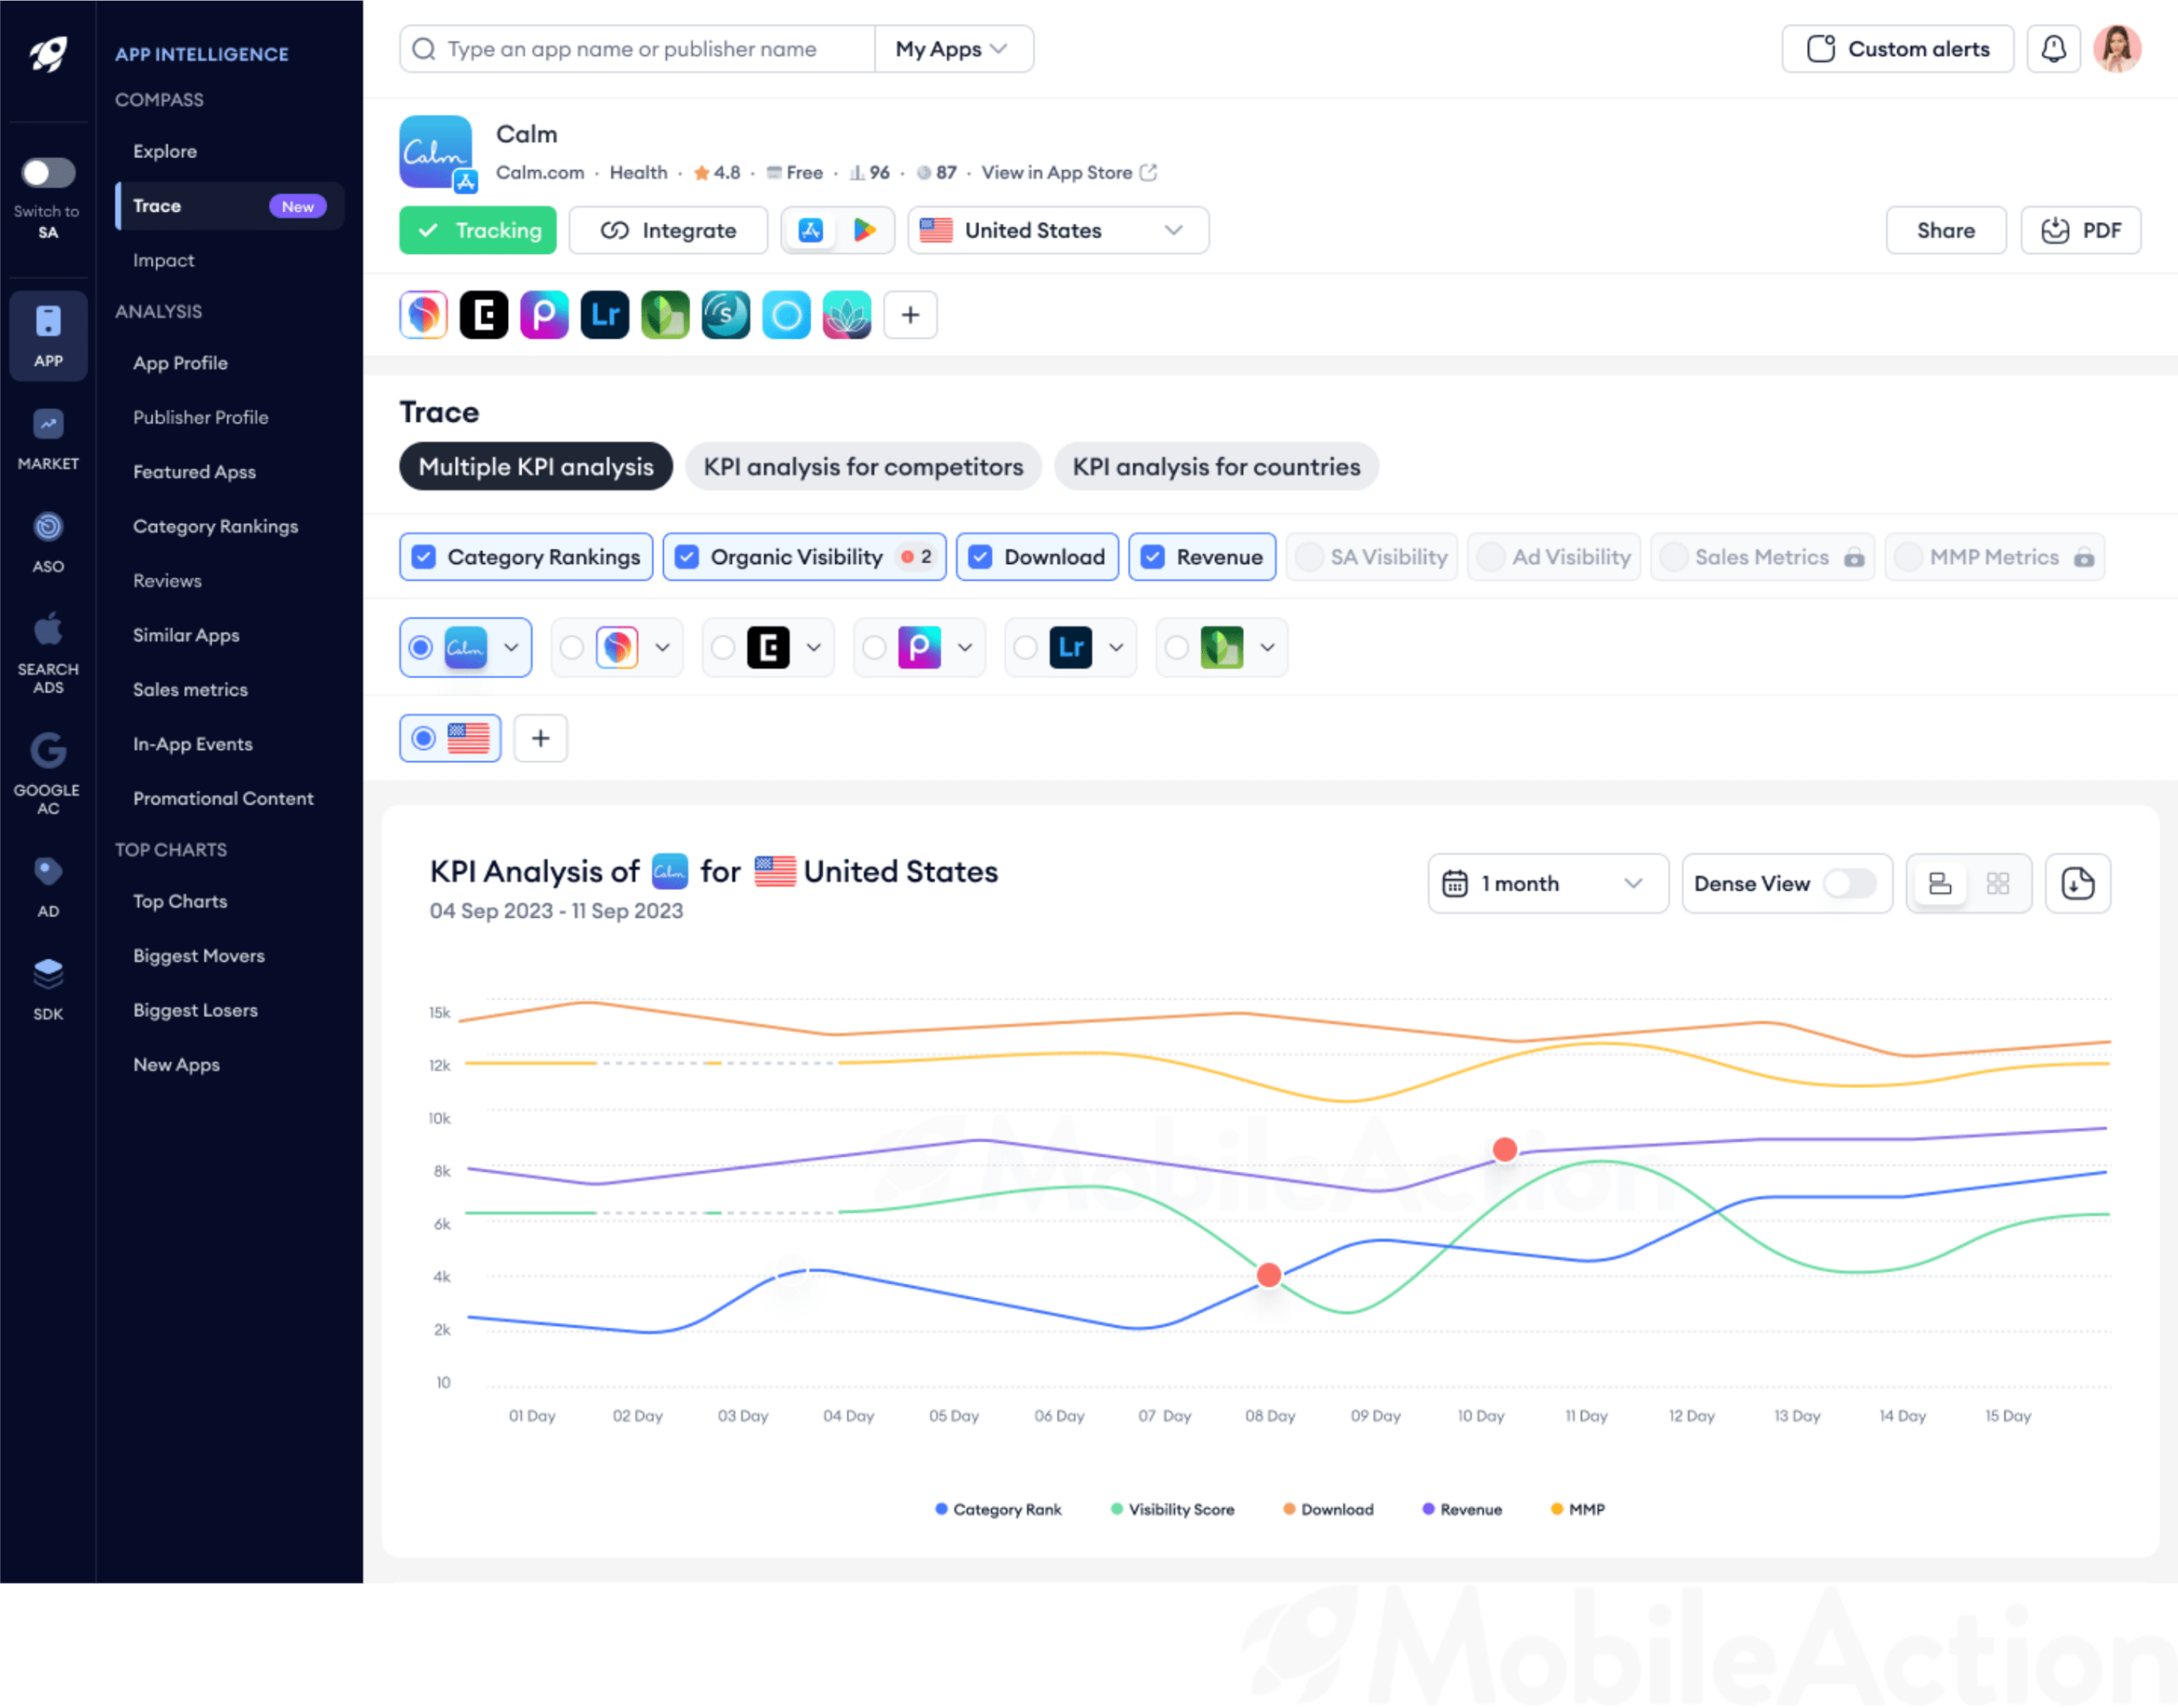
Task: Open App Profile in the sidebar
Action: (x=180, y=363)
